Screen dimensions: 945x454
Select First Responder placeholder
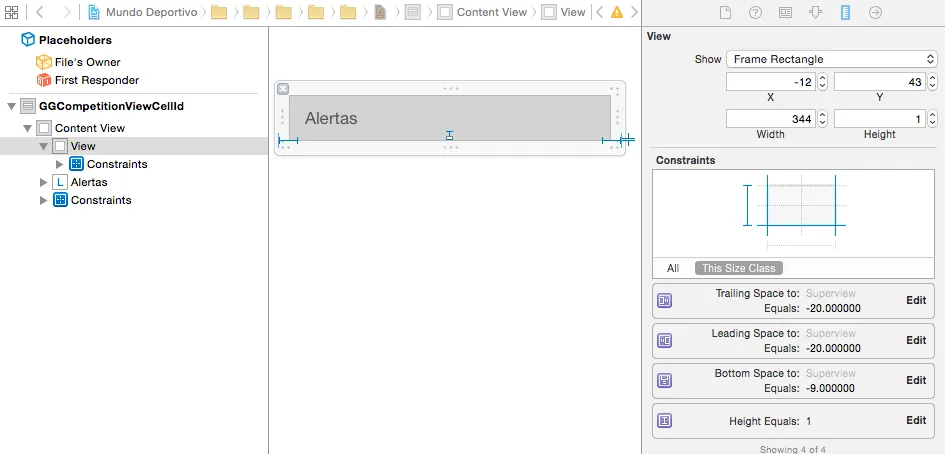click(x=88, y=80)
